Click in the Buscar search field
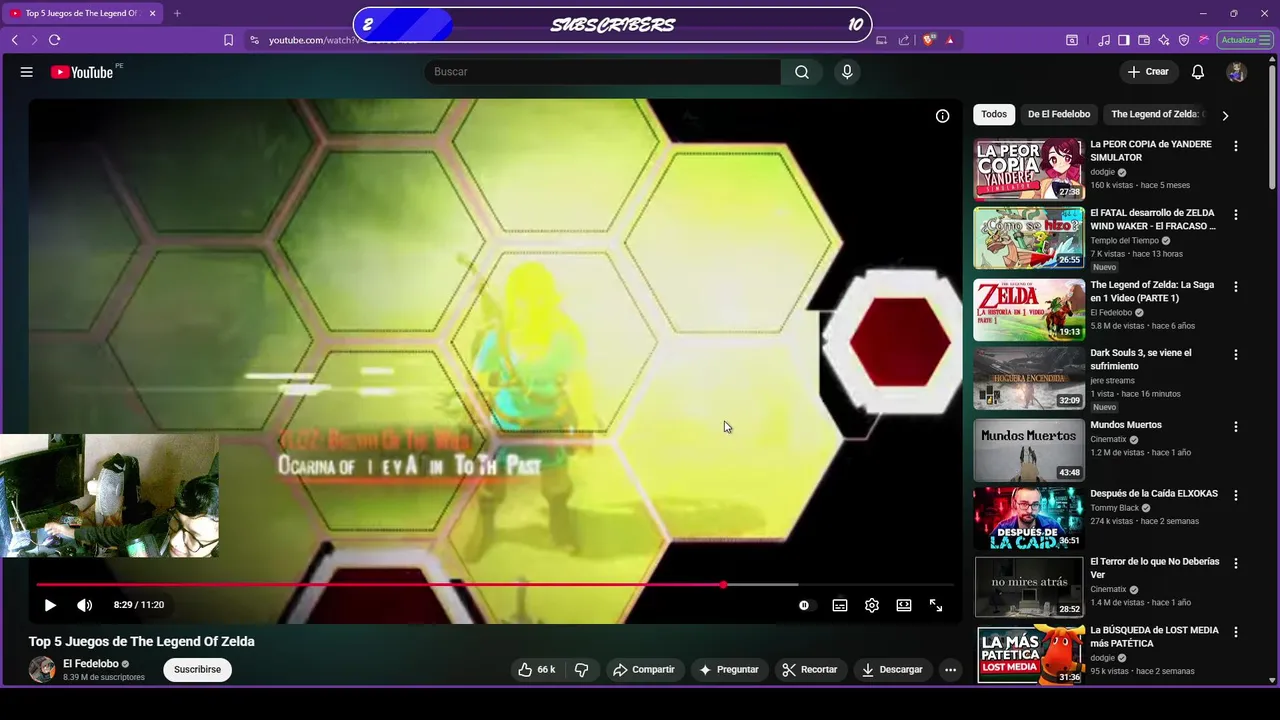This screenshot has width=1280, height=720. pyautogui.click(x=603, y=72)
